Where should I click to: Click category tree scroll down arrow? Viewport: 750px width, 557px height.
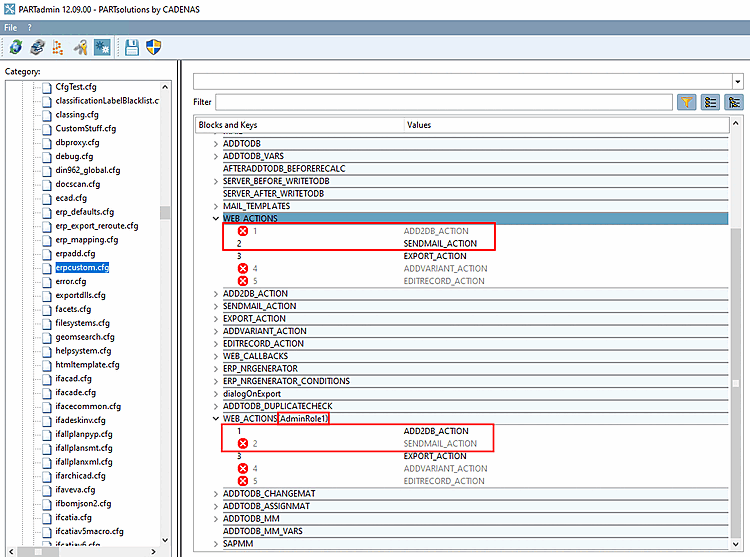pos(165,540)
